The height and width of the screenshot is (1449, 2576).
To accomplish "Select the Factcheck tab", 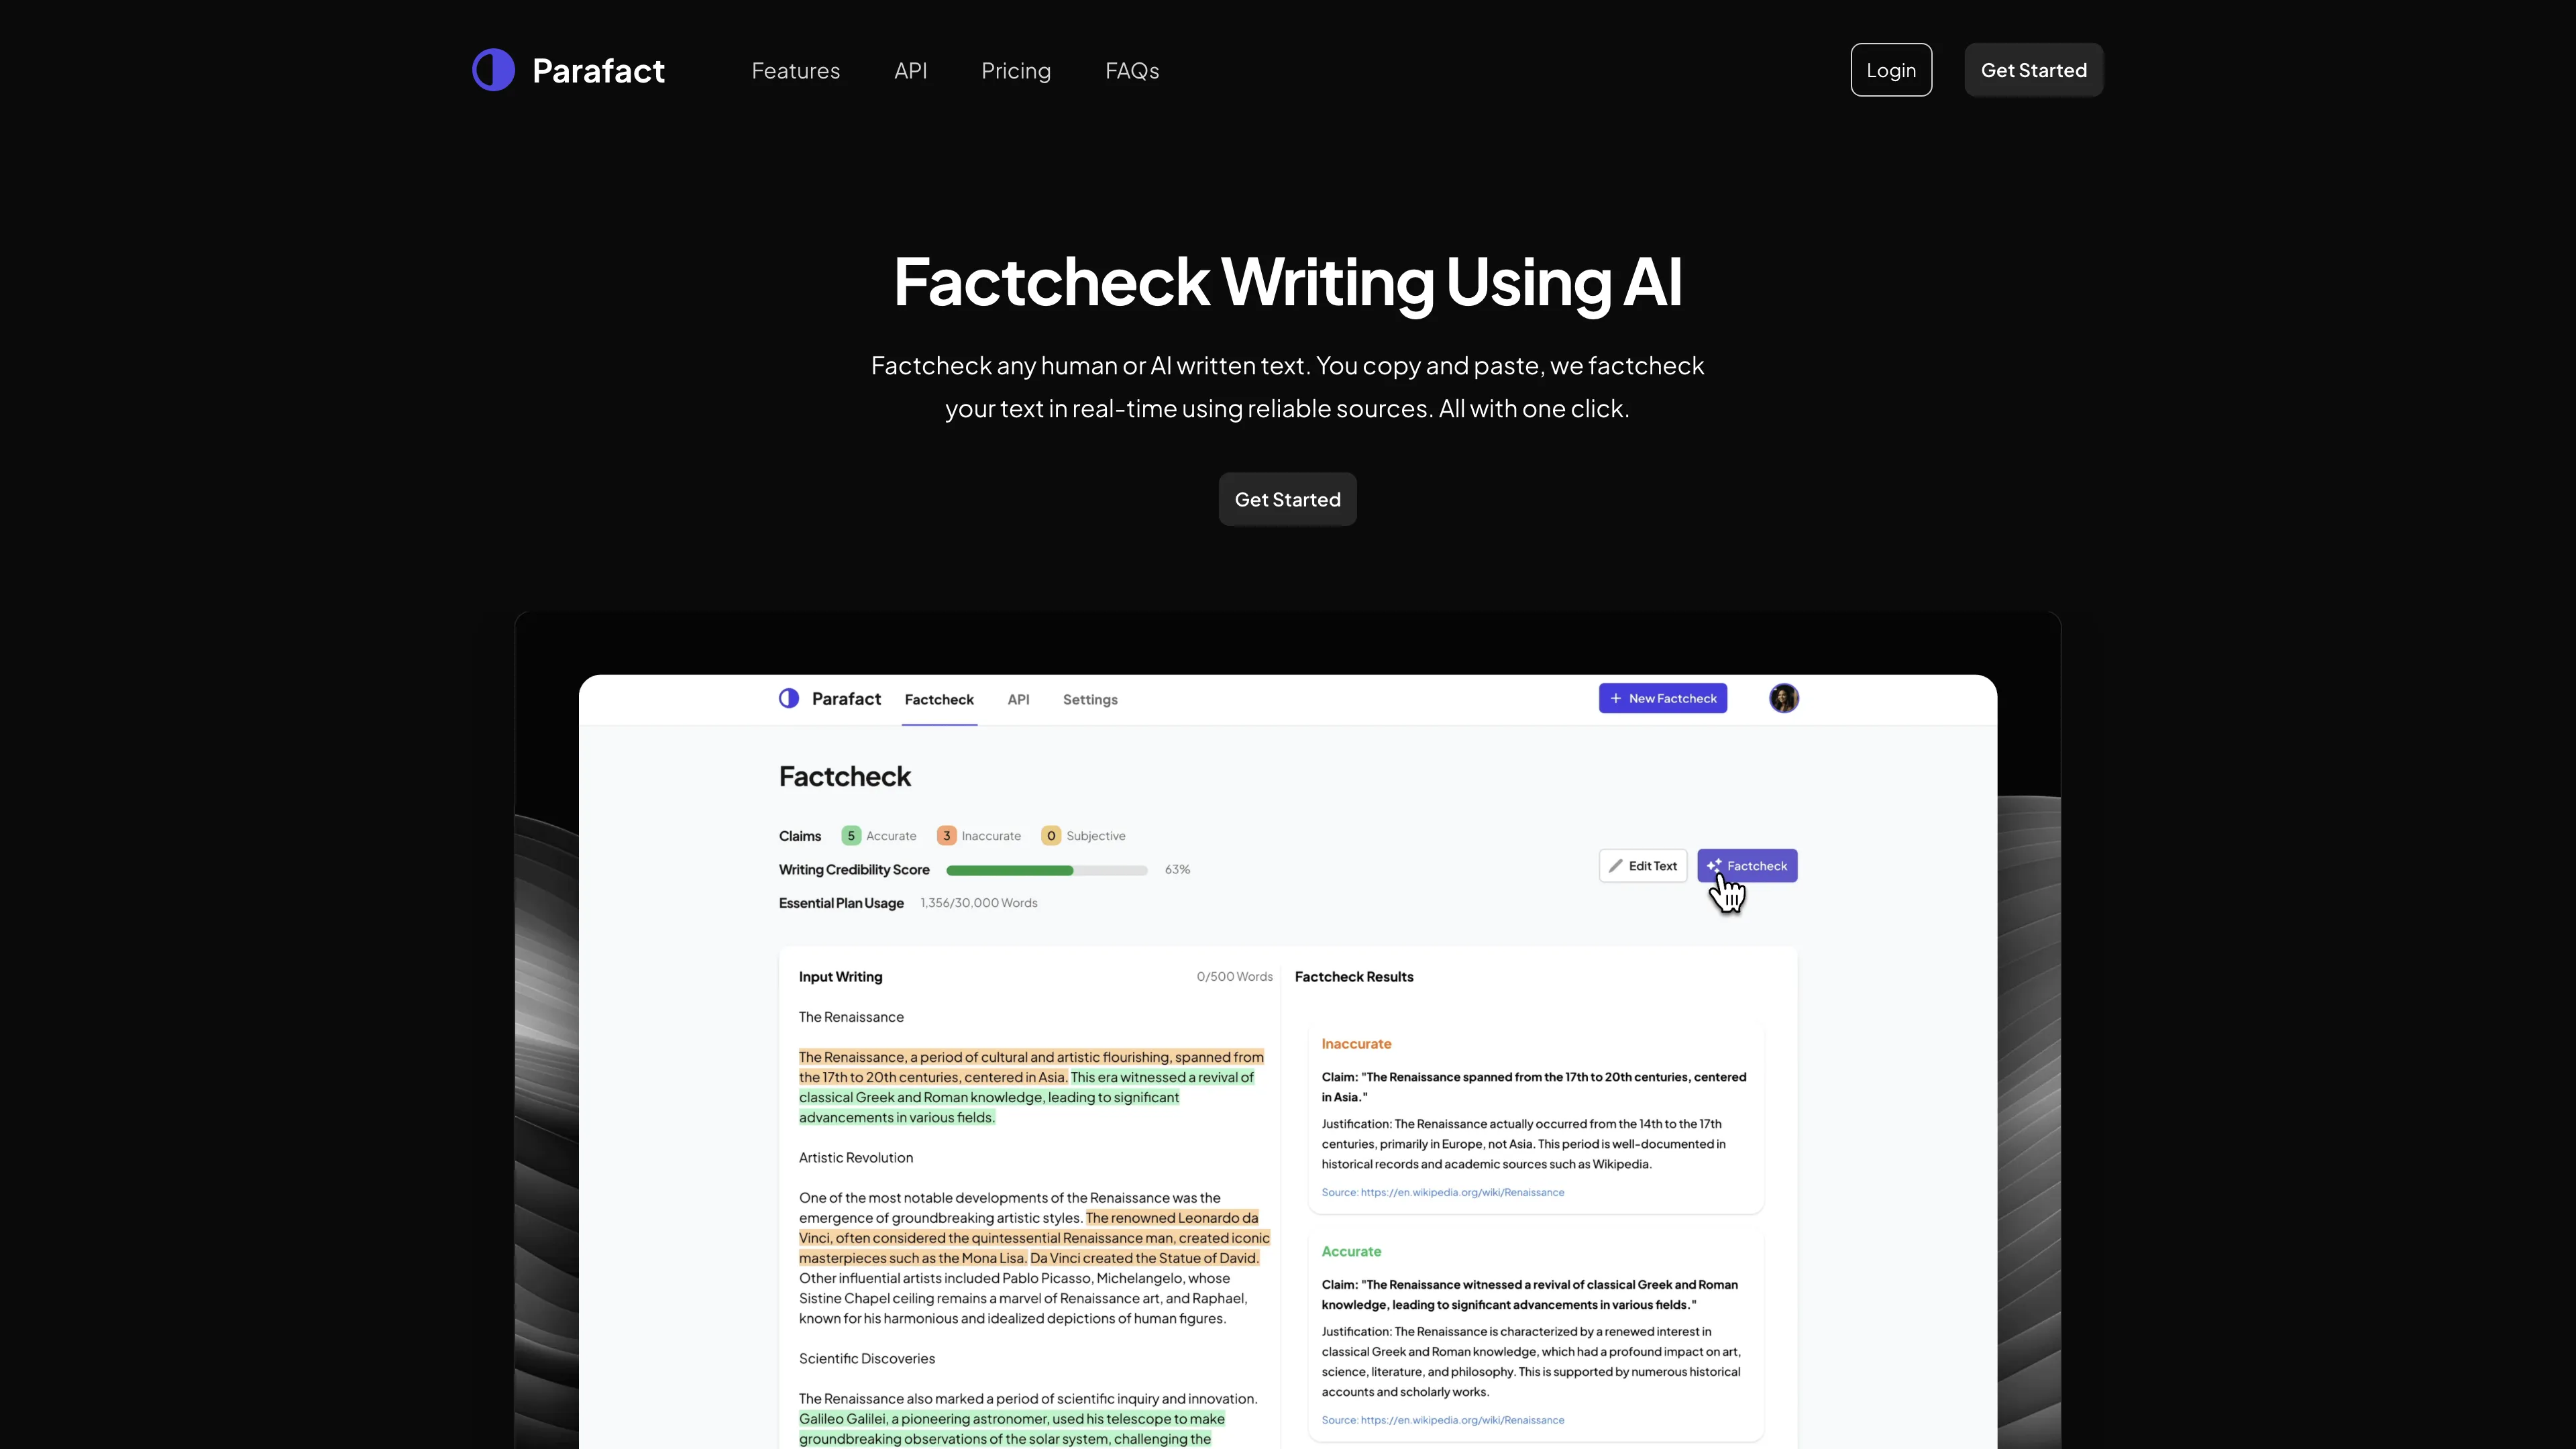I will click(939, 697).
